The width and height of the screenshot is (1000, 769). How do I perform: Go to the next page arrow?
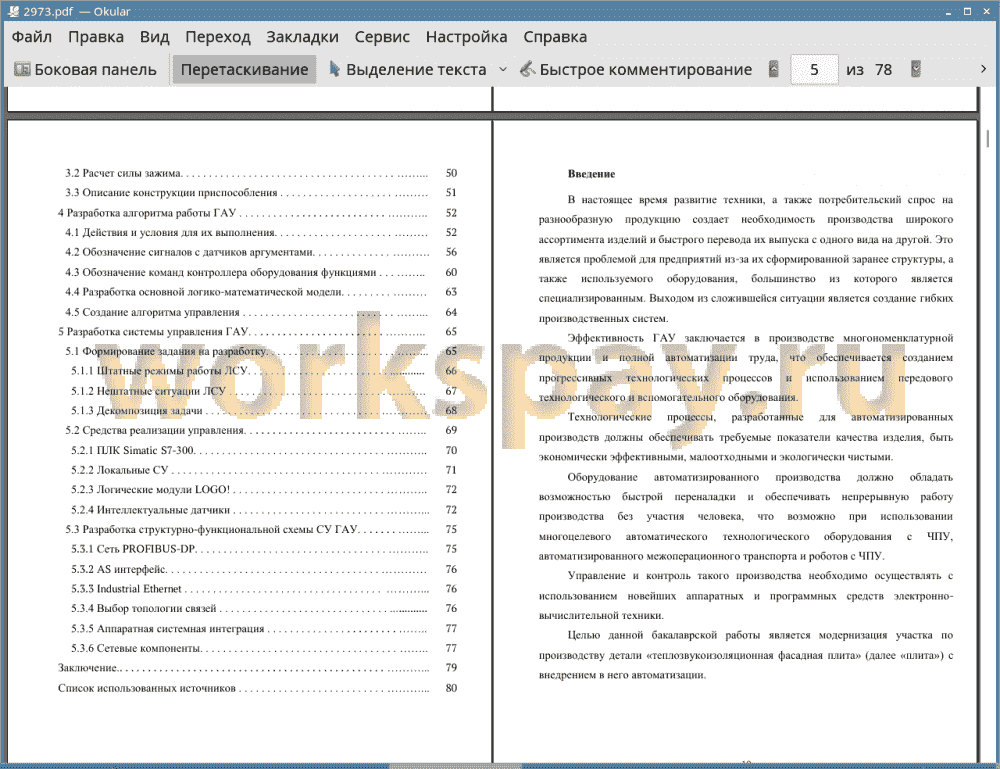point(916,69)
